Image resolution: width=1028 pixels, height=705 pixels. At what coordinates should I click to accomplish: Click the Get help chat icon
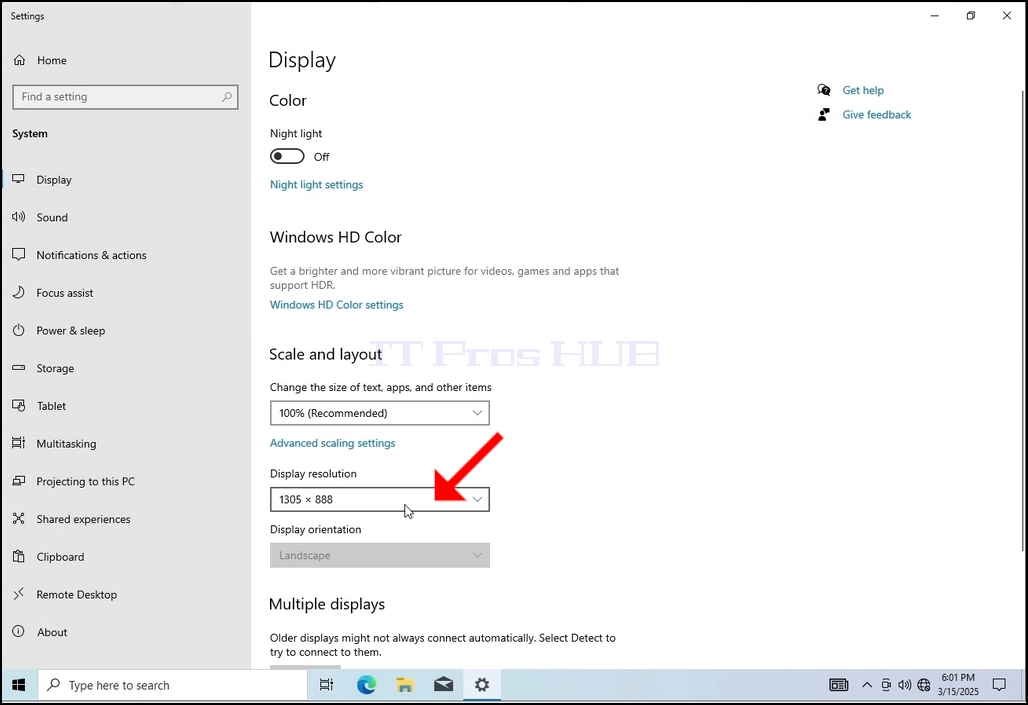coord(823,90)
